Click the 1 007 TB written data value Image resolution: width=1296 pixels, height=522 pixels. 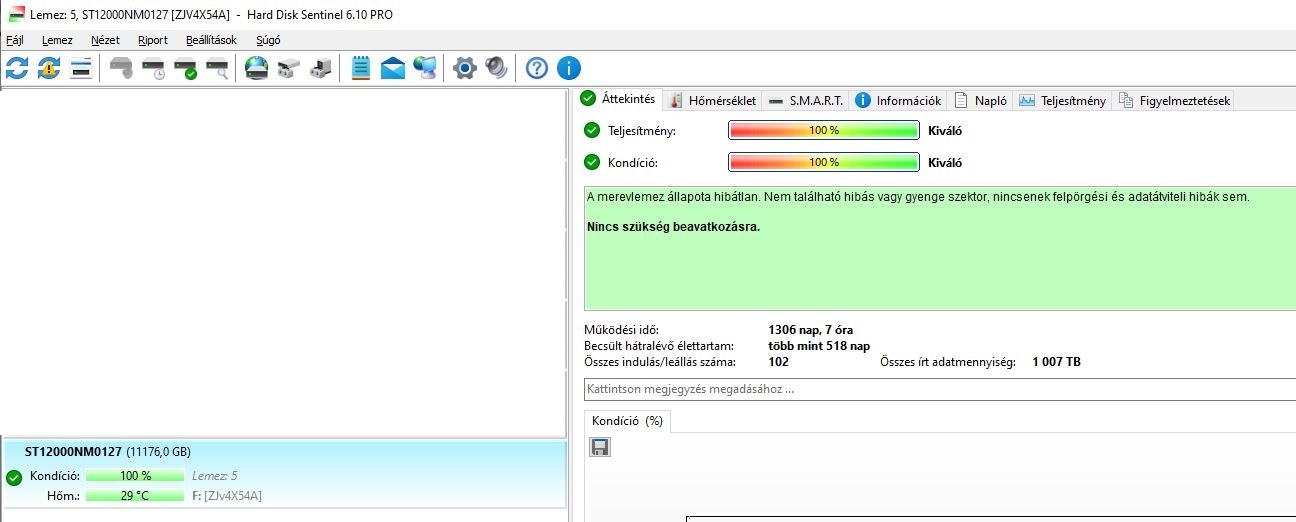pos(1056,362)
